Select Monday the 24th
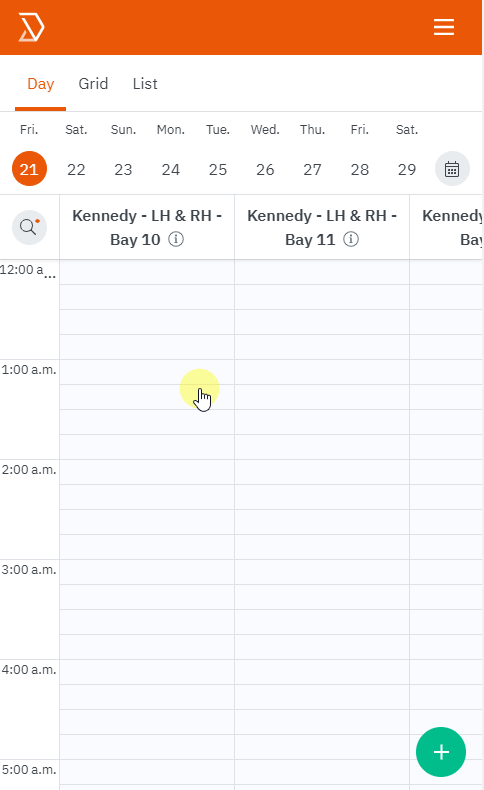The height and width of the screenshot is (790, 484). pos(171,169)
